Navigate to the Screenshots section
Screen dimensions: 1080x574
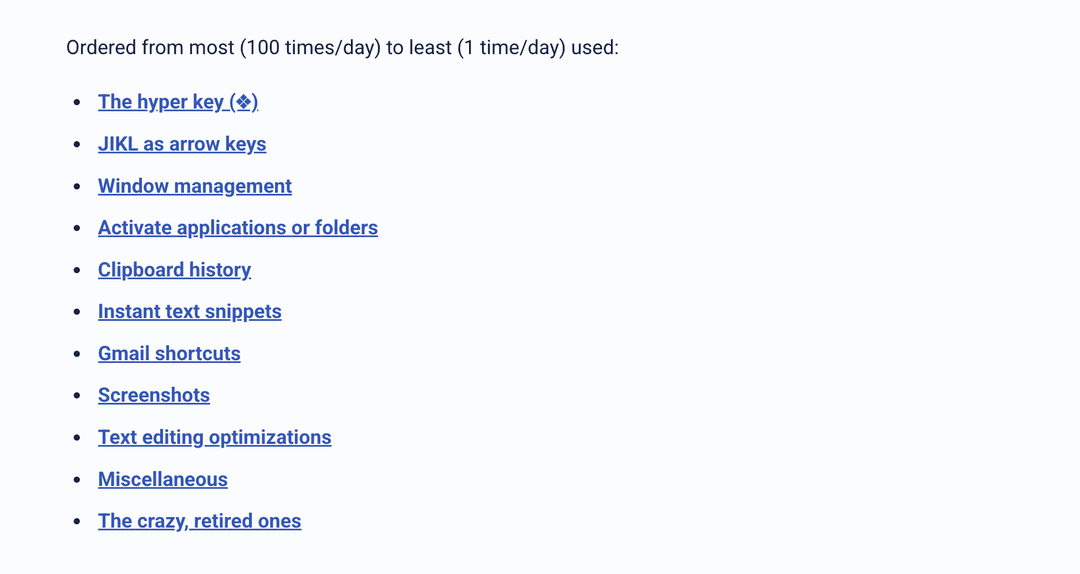pos(154,396)
